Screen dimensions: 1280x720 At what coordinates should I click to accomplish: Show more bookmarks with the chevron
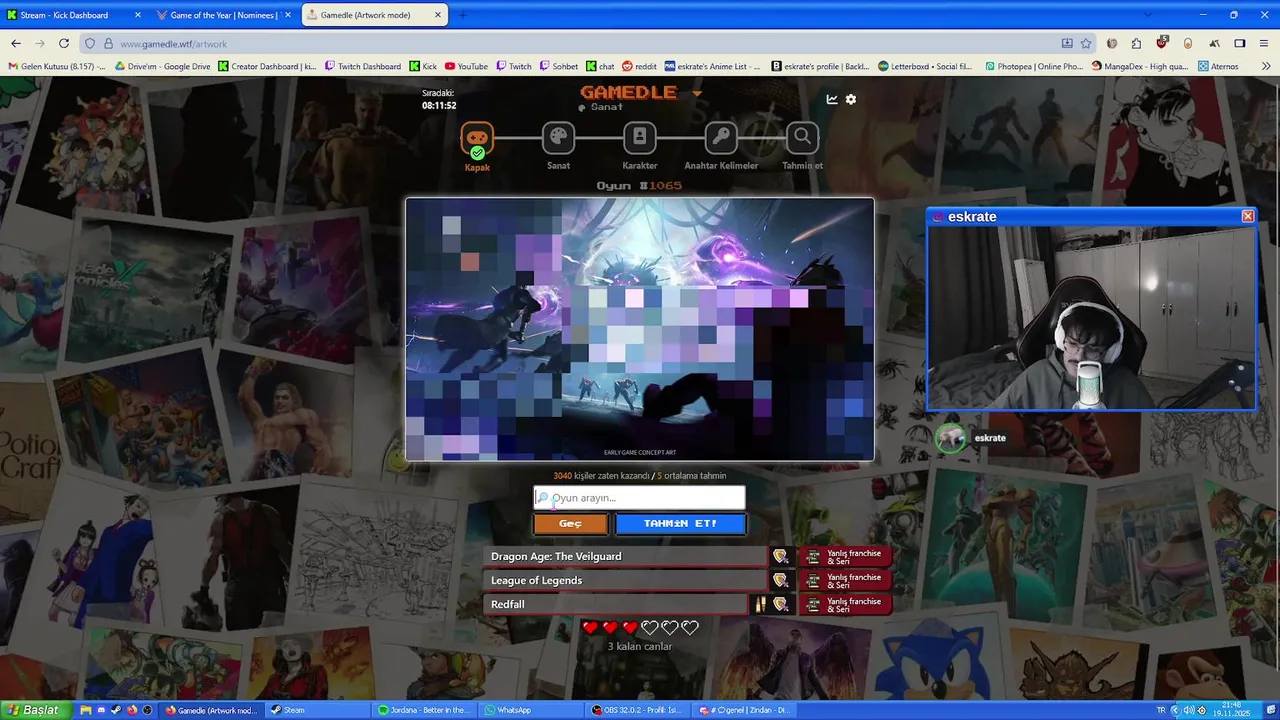[1264, 66]
